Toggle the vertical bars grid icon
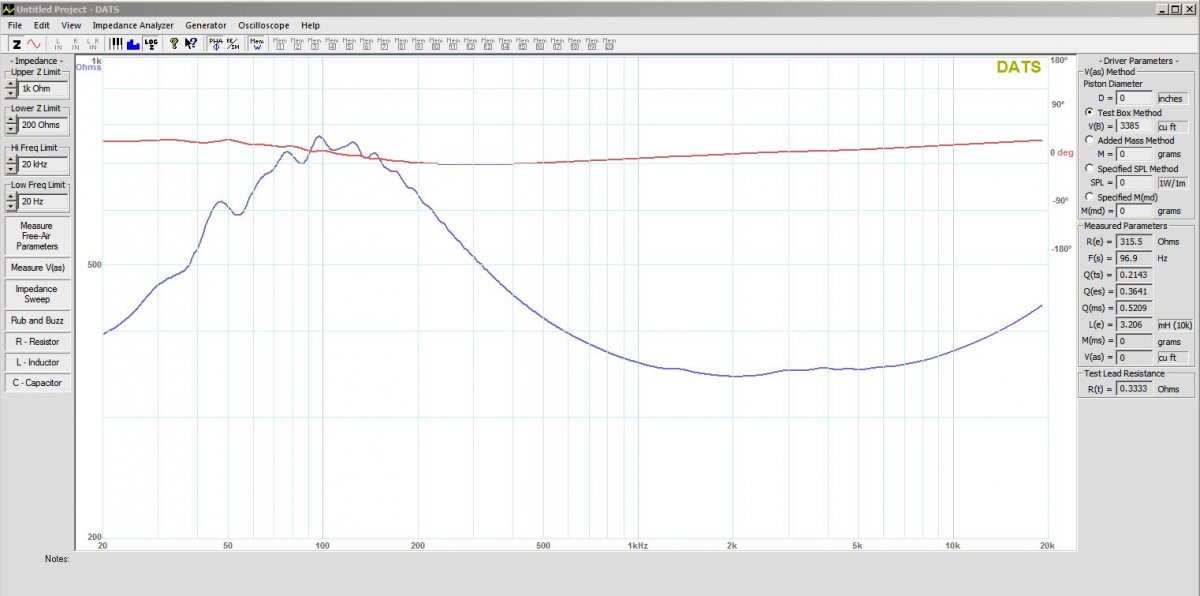Image resolution: width=1200 pixels, height=596 pixels. click(x=116, y=44)
